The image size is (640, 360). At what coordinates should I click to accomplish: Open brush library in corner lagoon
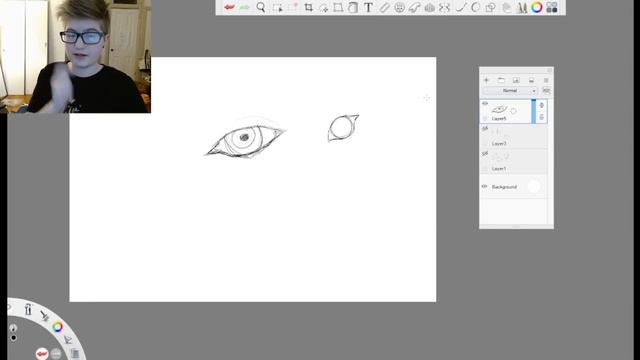click(x=28, y=309)
